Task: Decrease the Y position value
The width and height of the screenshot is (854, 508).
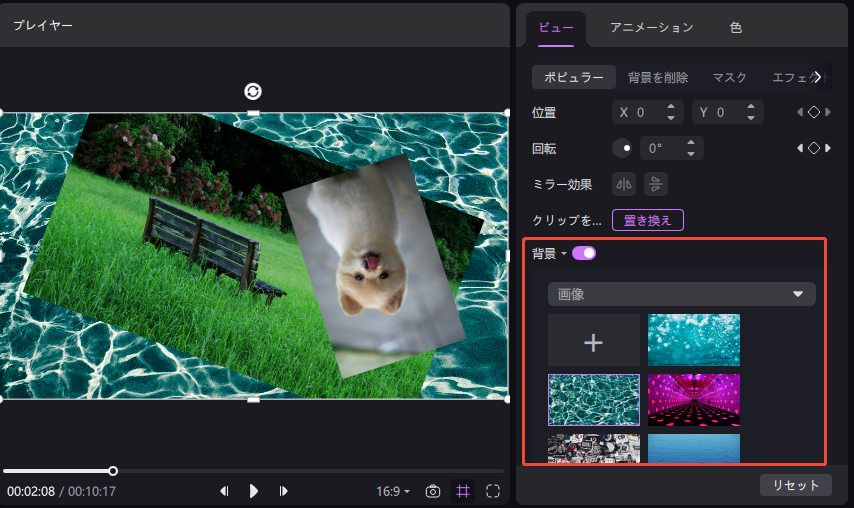Action: [751, 118]
